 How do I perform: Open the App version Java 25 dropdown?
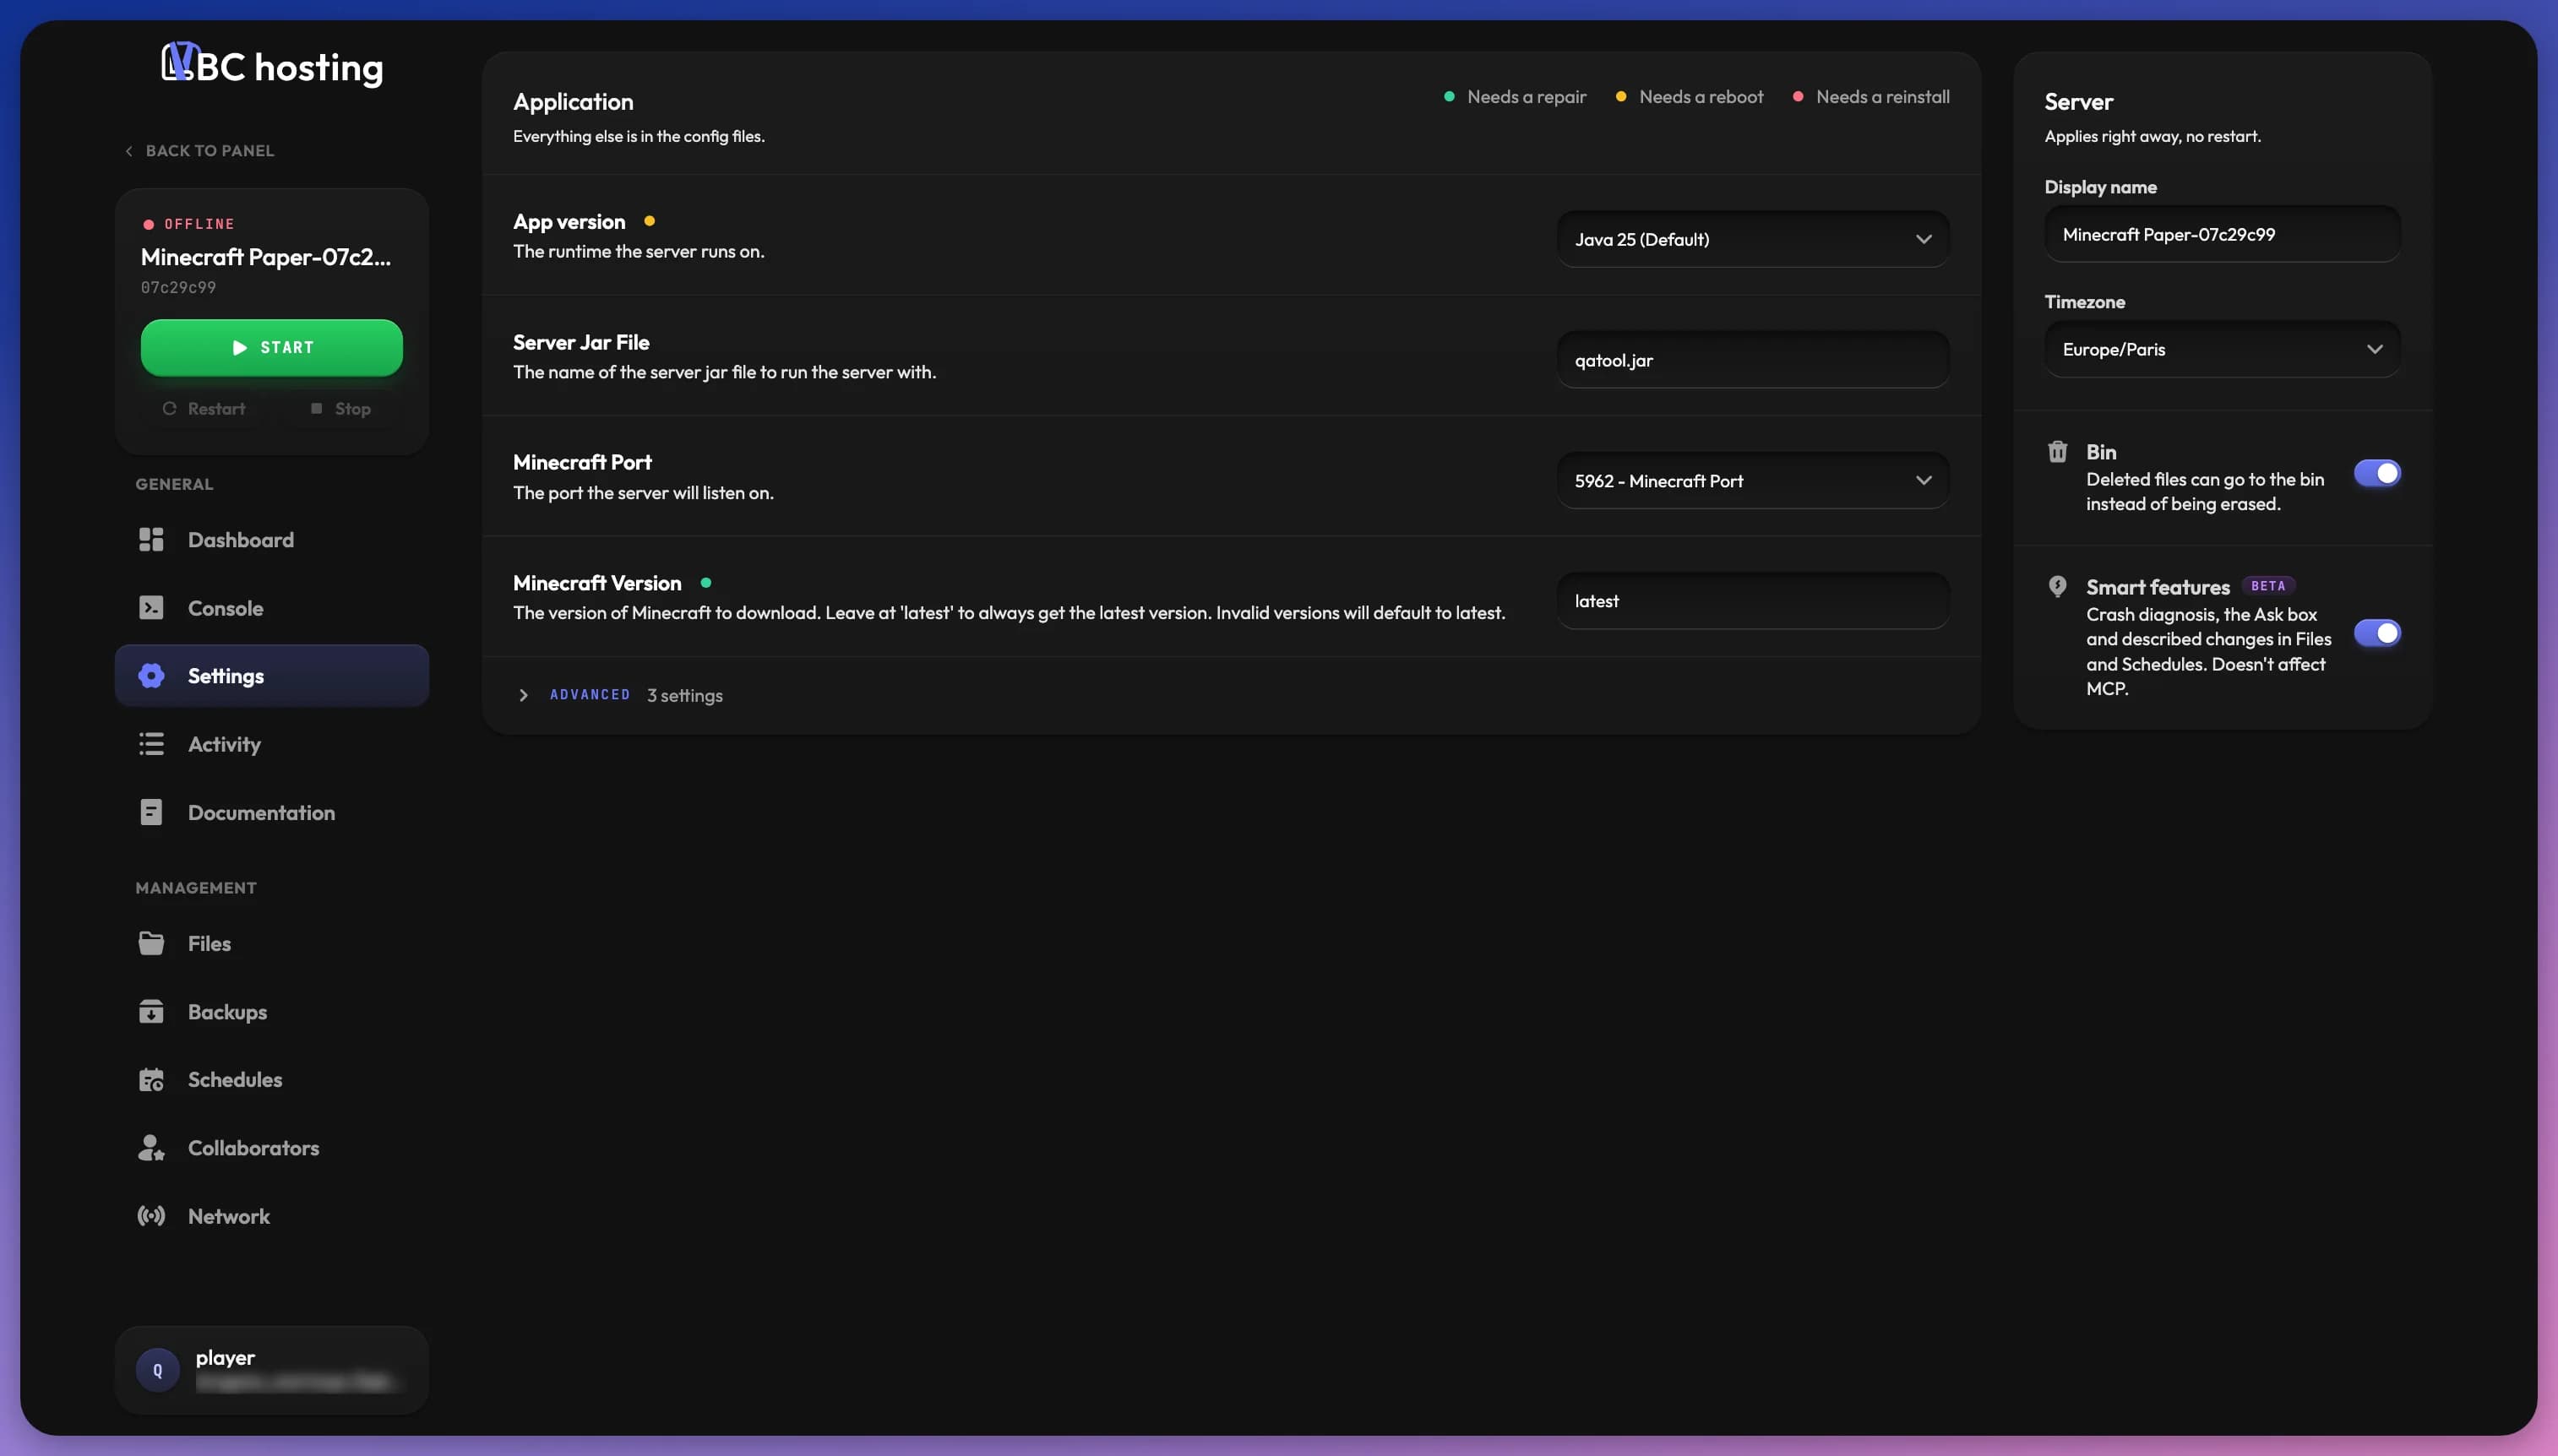pyautogui.click(x=1753, y=239)
